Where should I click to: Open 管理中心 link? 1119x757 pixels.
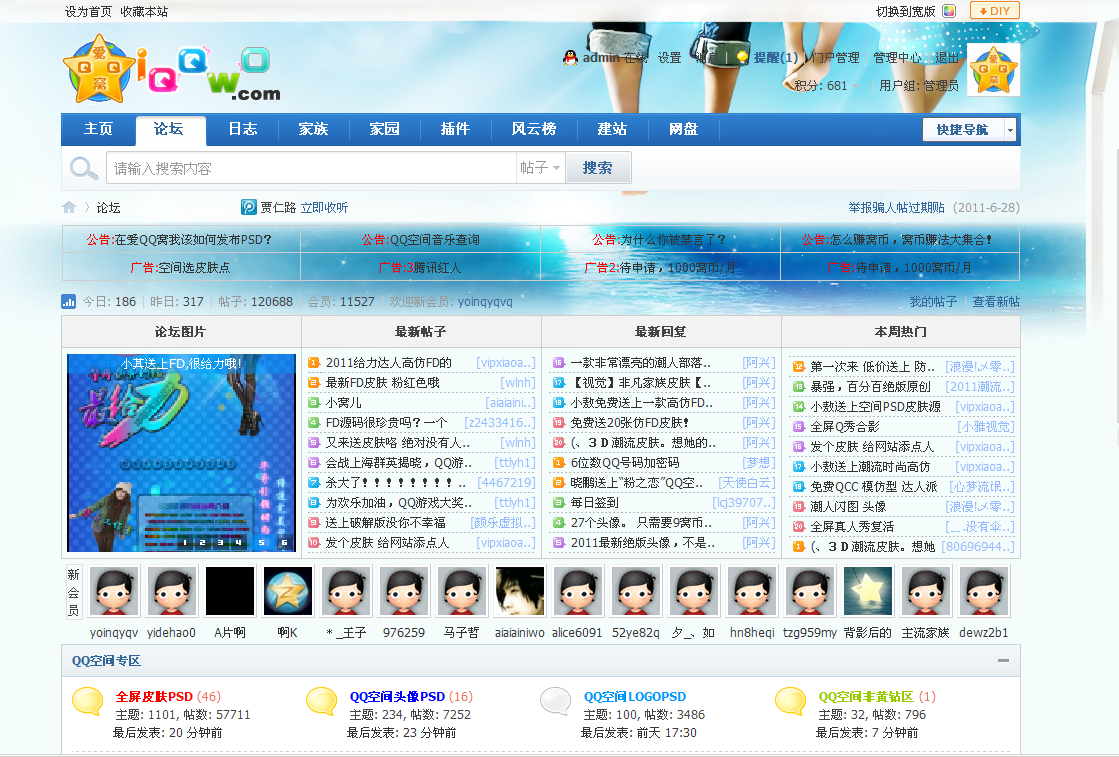[897, 58]
